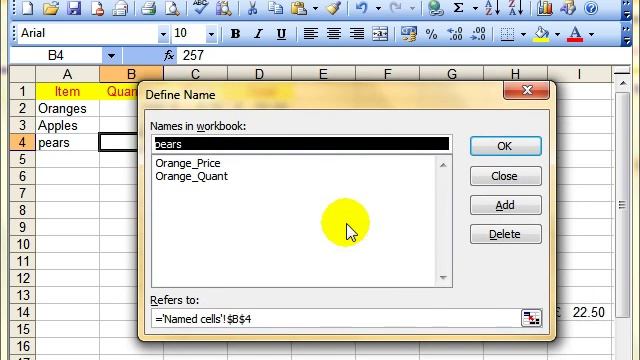Click the Refers to input field

[336, 318]
